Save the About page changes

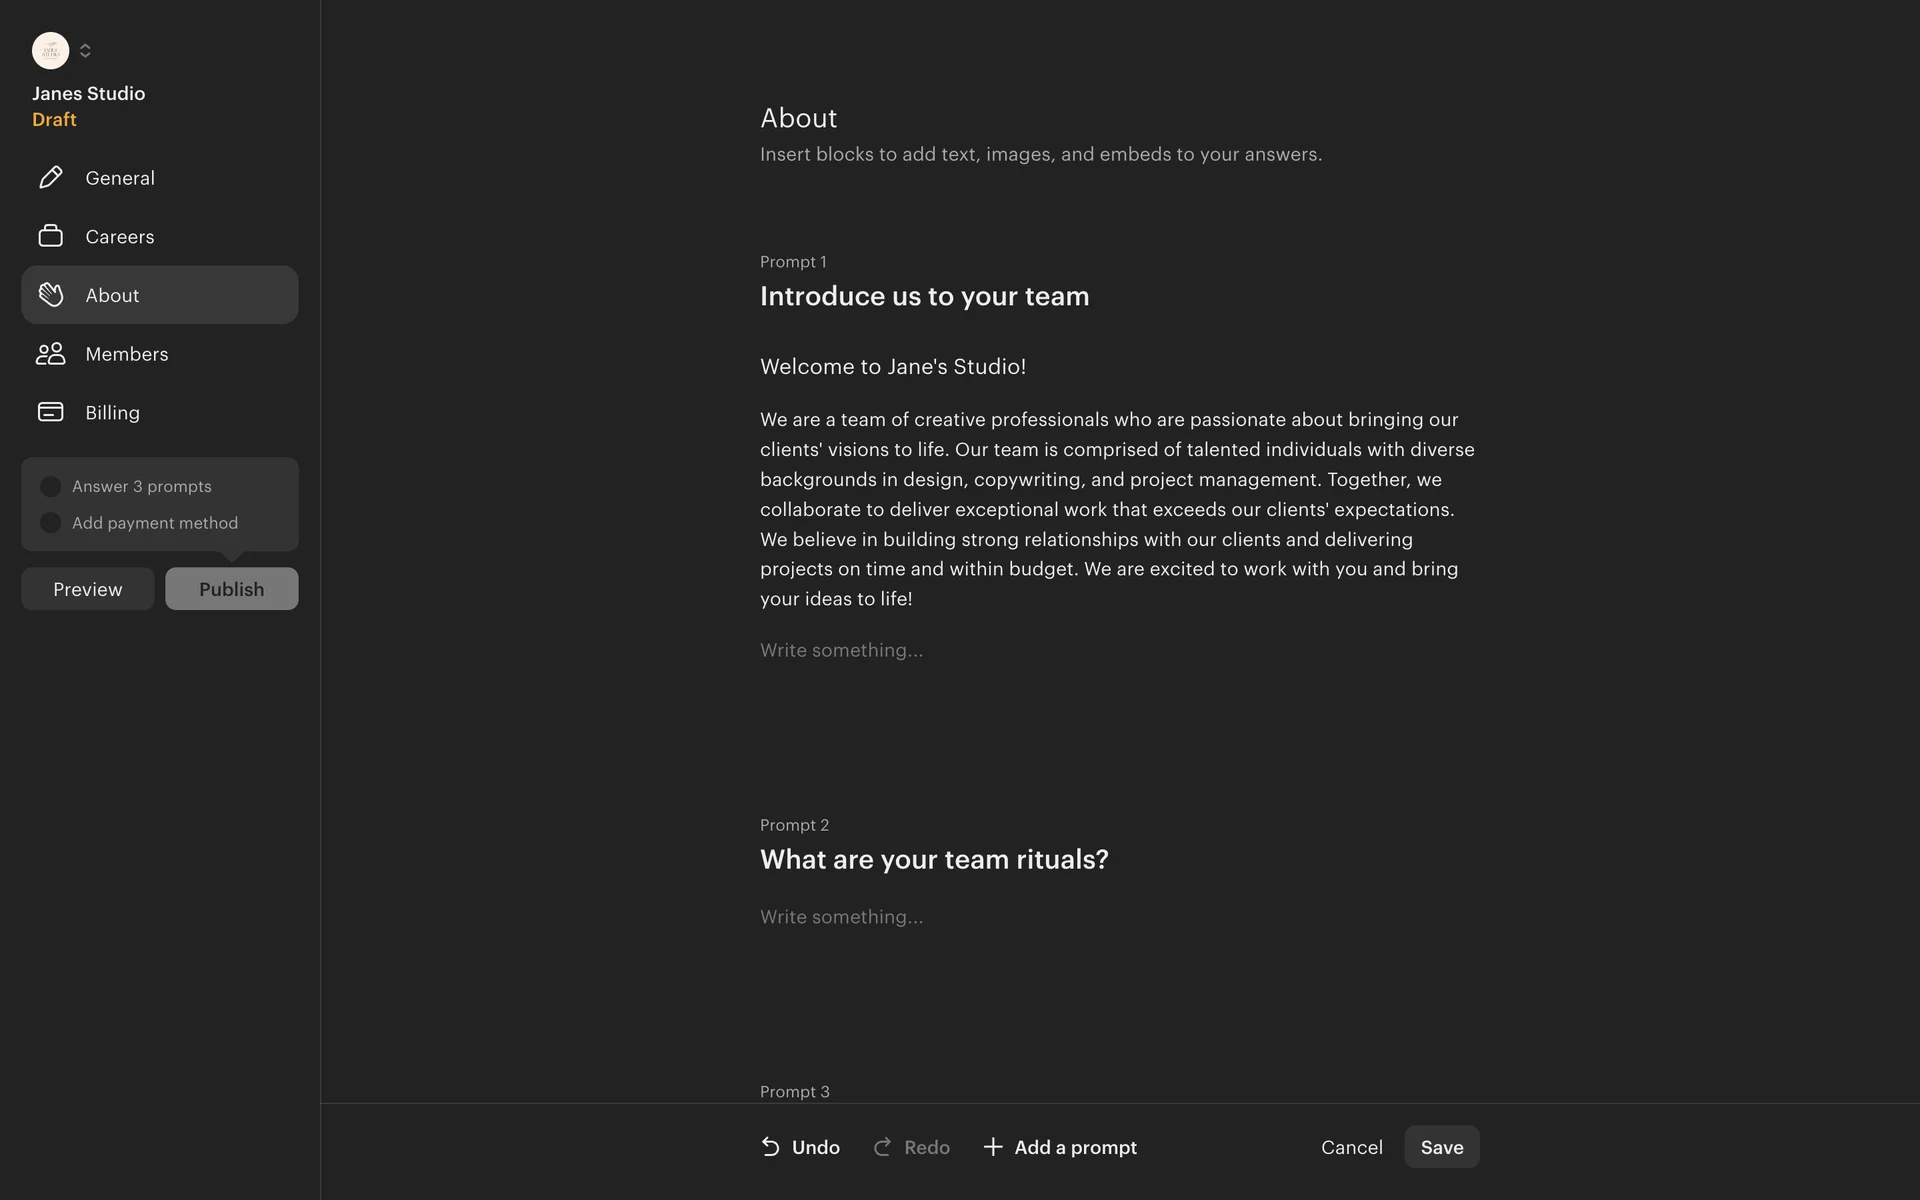click(1441, 1147)
